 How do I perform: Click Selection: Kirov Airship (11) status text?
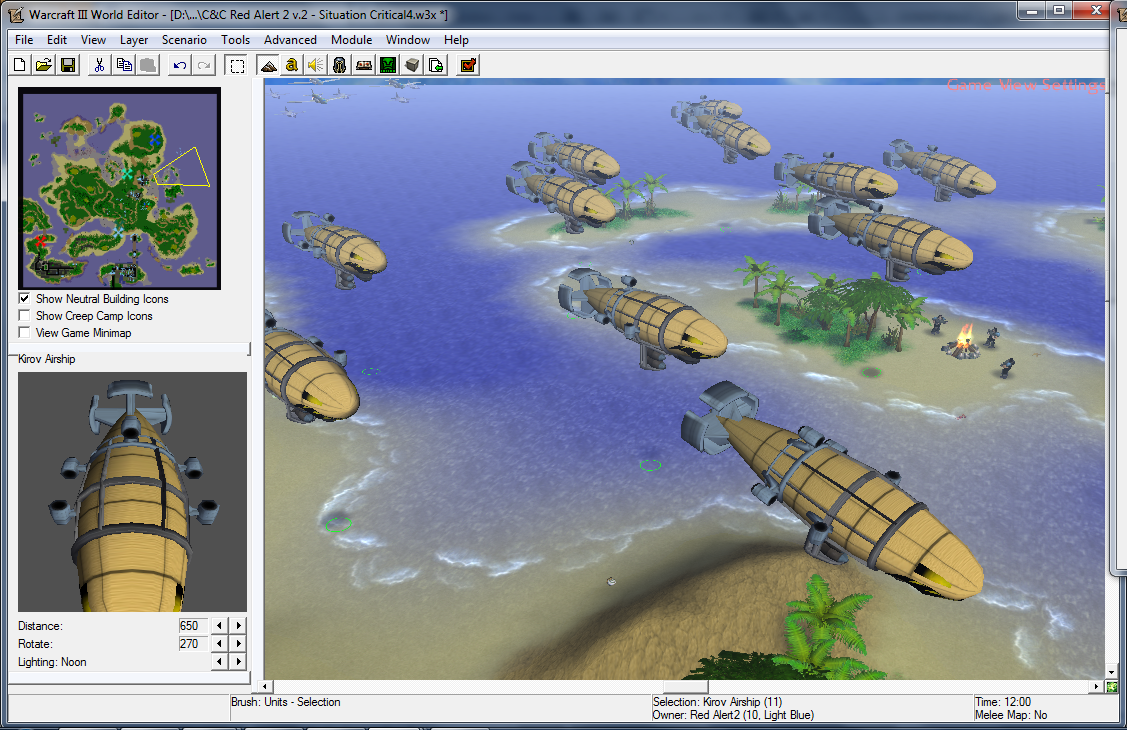(x=717, y=702)
